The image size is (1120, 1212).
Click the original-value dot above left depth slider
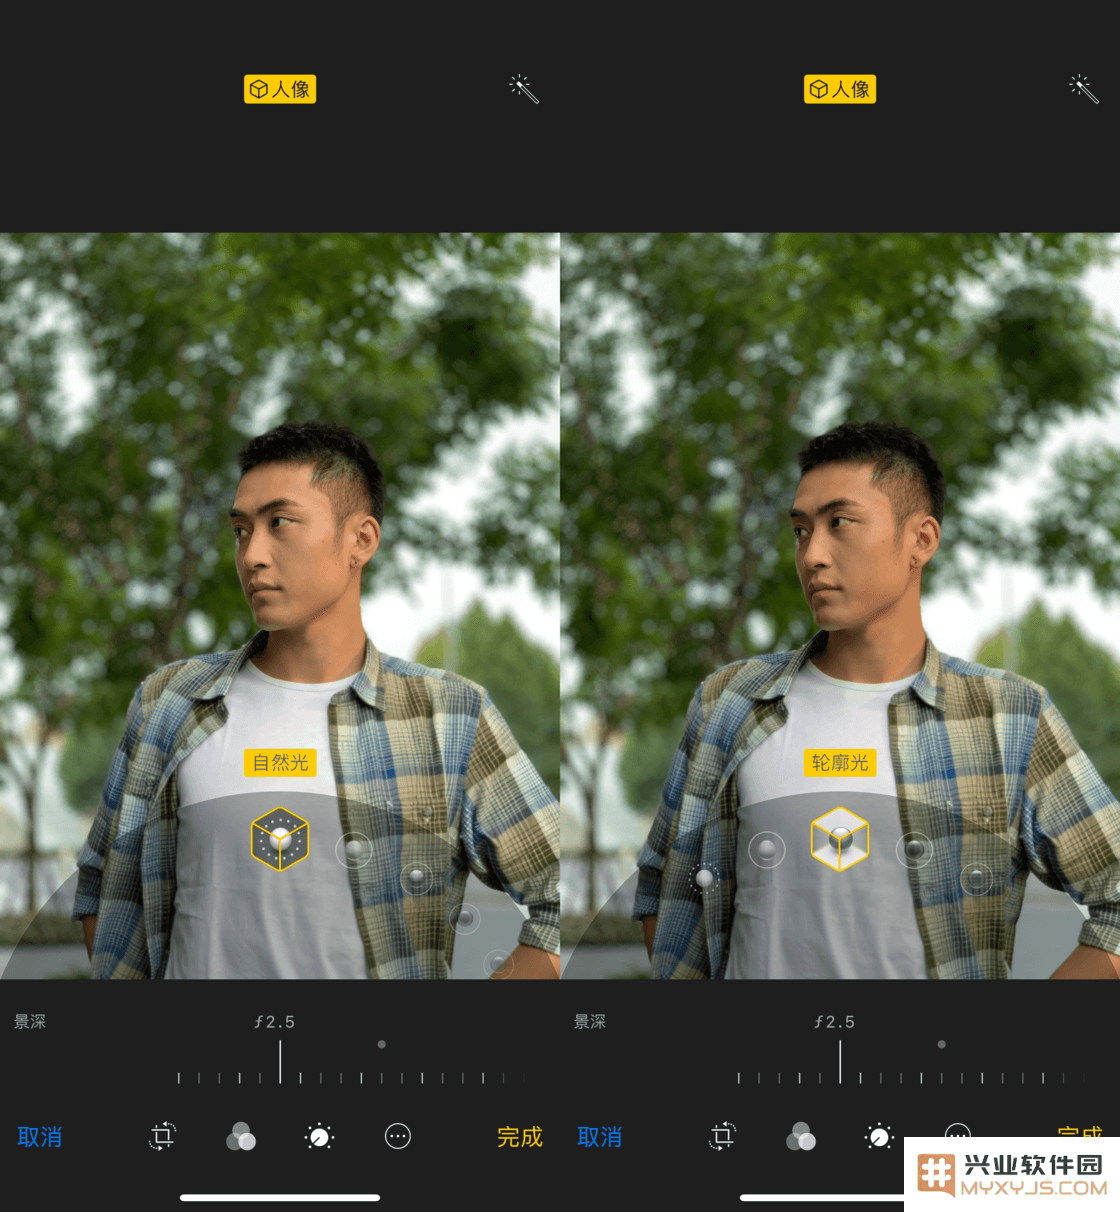(381, 1044)
